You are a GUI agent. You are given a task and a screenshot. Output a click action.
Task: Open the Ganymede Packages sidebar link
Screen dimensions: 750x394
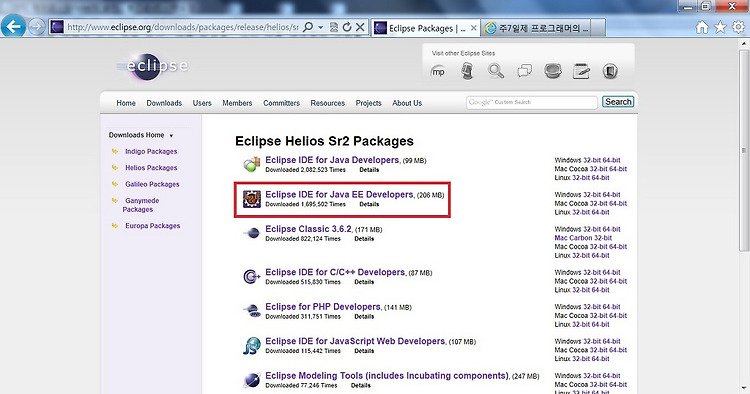[x=140, y=205]
